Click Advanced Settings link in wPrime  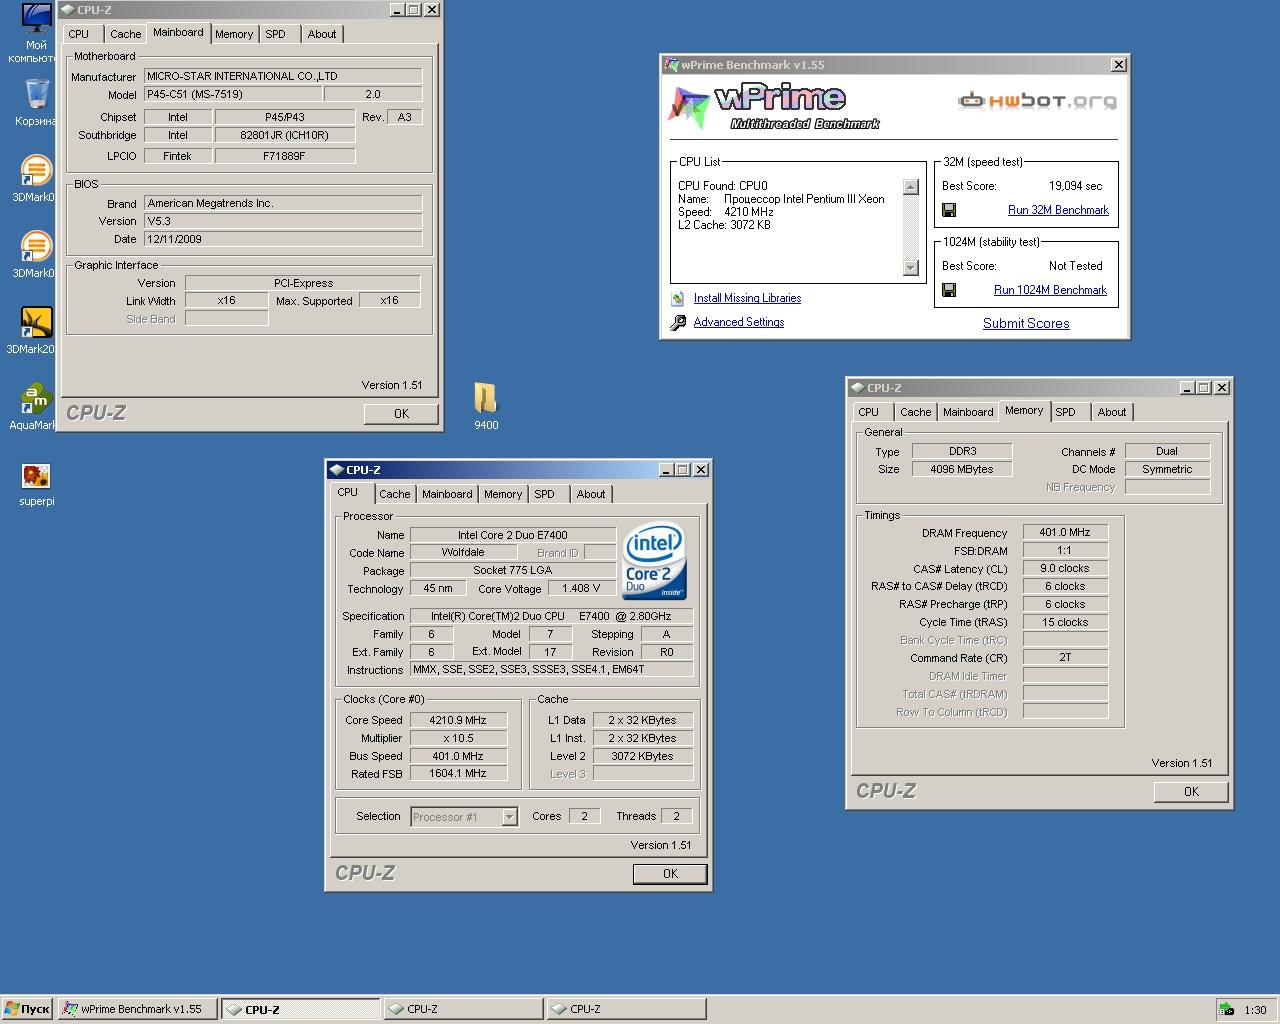point(739,322)
